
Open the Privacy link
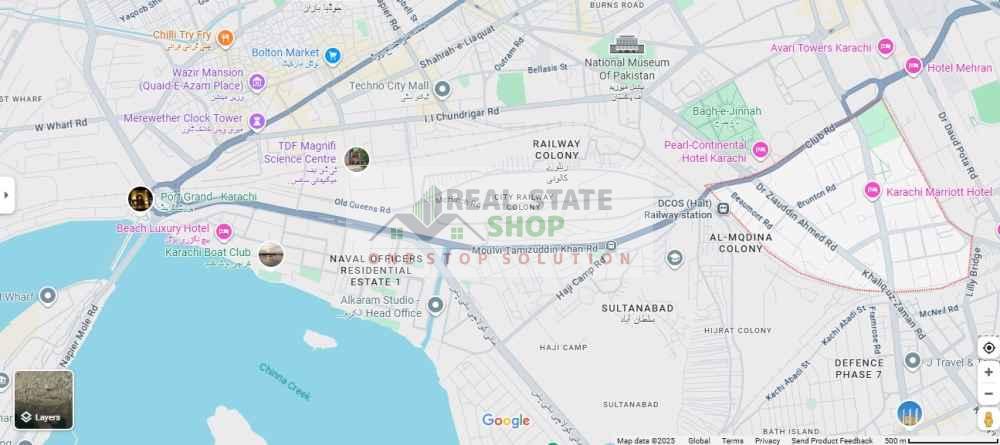tap(767, 441)
